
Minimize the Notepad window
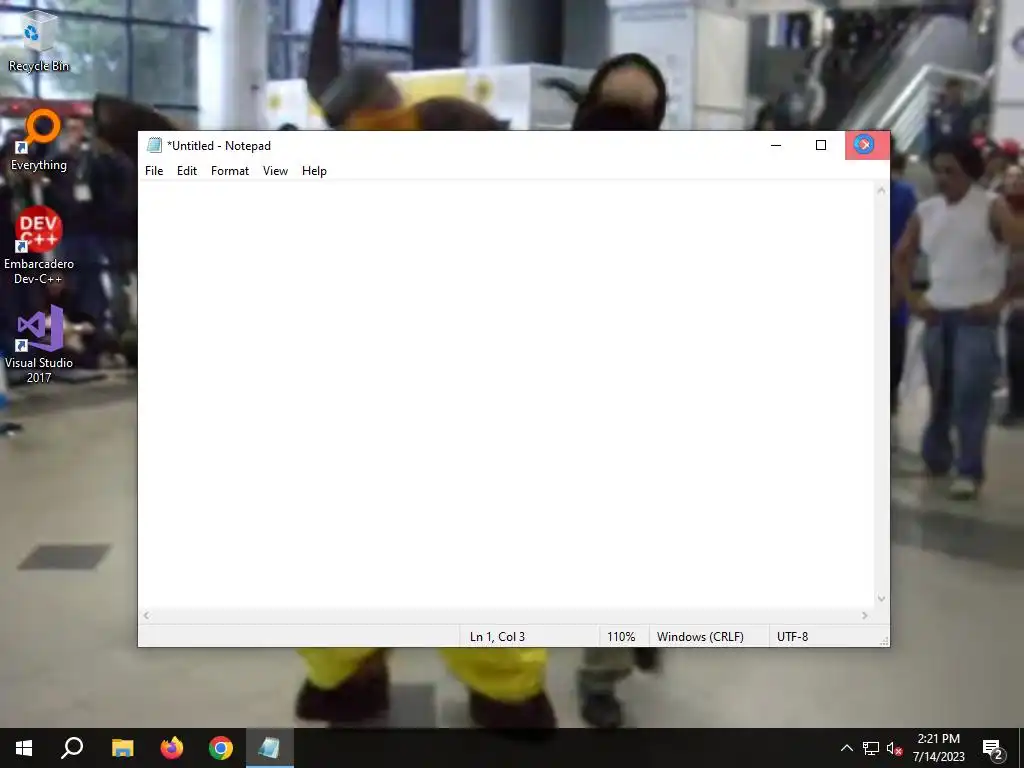point(776,145)
